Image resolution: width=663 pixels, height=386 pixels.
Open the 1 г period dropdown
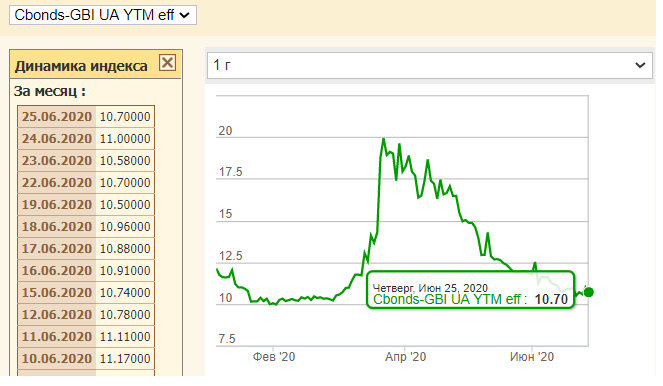pos(430,65)
